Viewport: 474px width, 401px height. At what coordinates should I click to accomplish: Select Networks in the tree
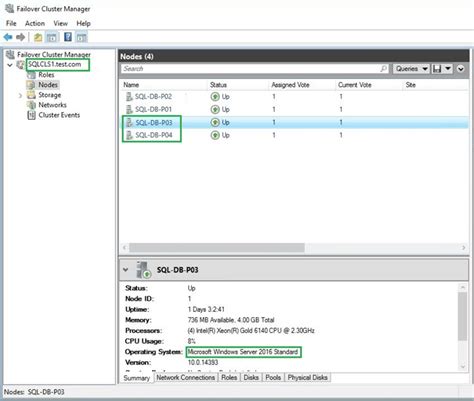tap(52, 105)
